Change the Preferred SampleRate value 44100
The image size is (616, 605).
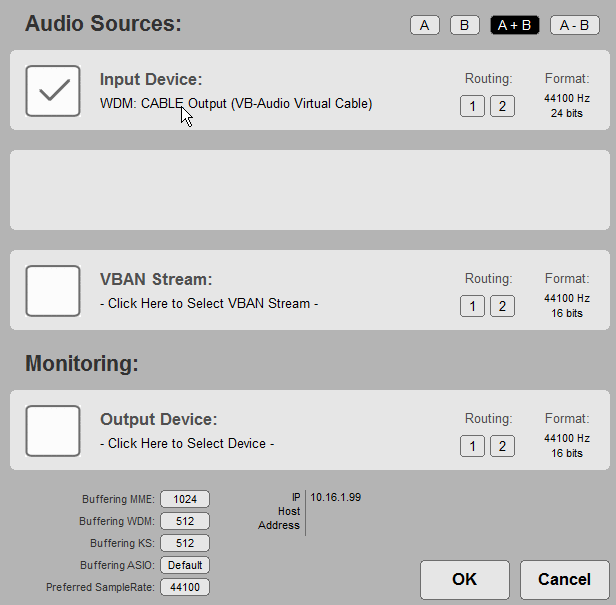click(185, 587)
